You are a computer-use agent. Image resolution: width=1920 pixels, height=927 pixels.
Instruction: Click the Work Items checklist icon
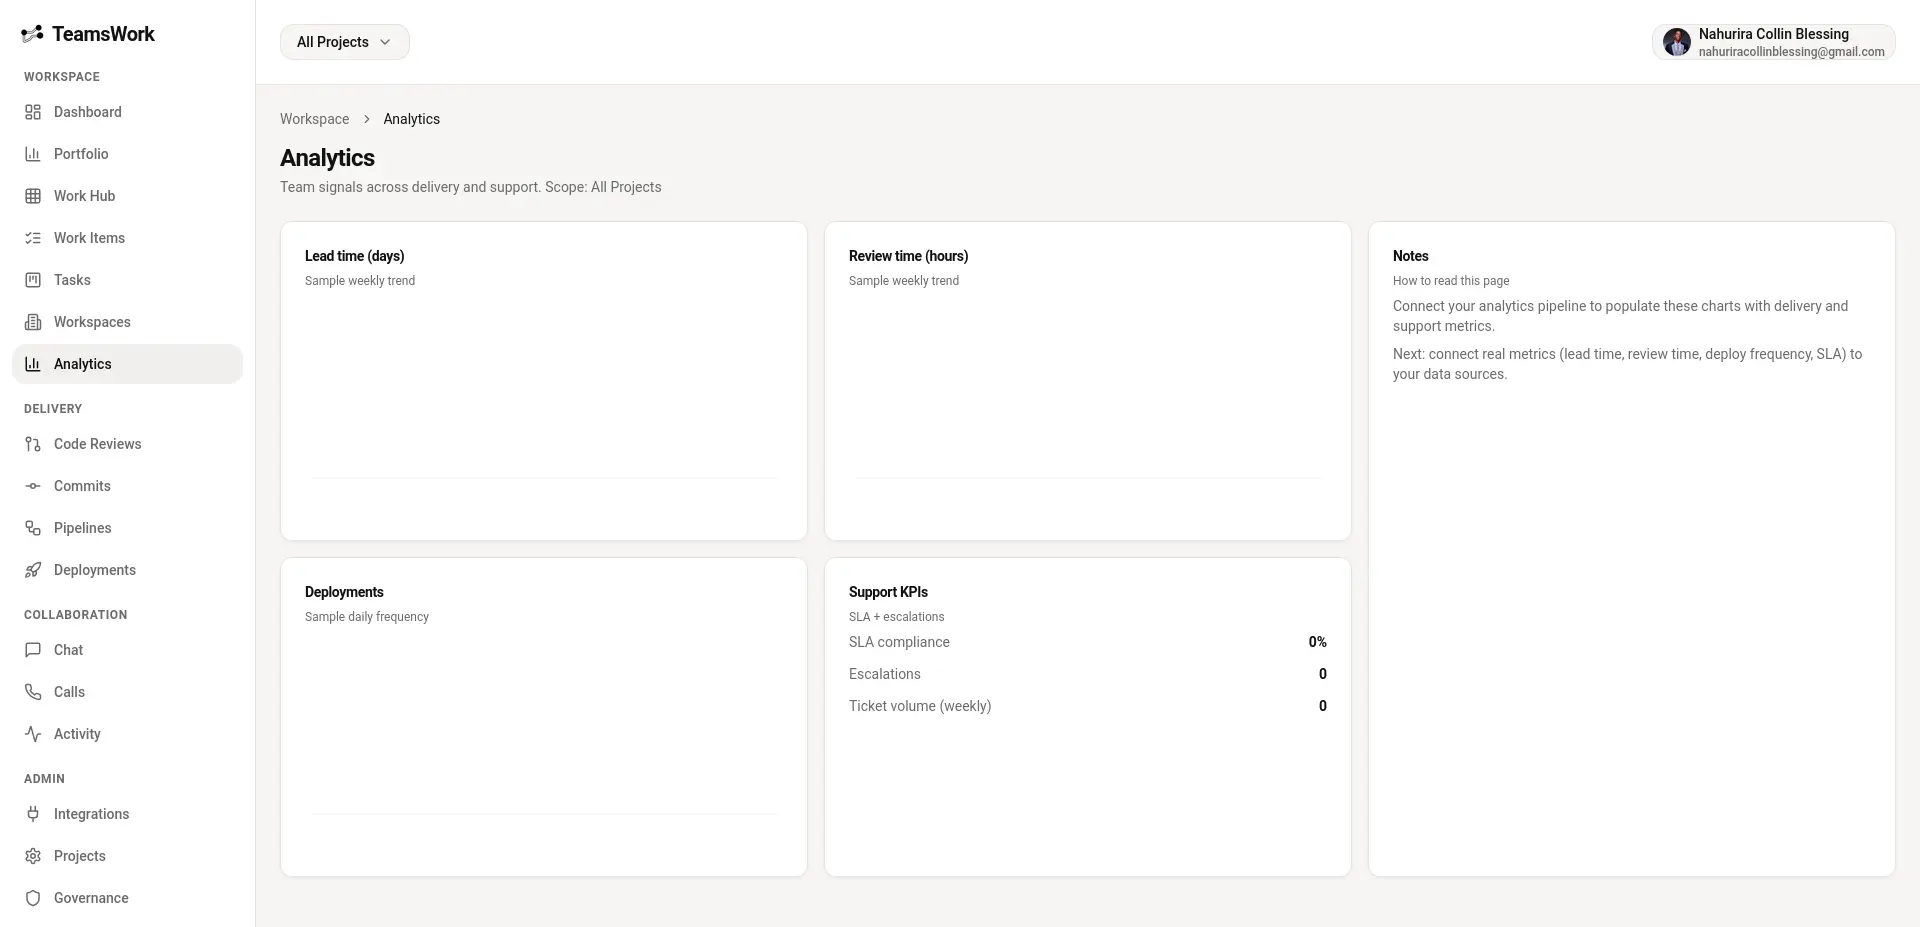(x=33, y=238)
